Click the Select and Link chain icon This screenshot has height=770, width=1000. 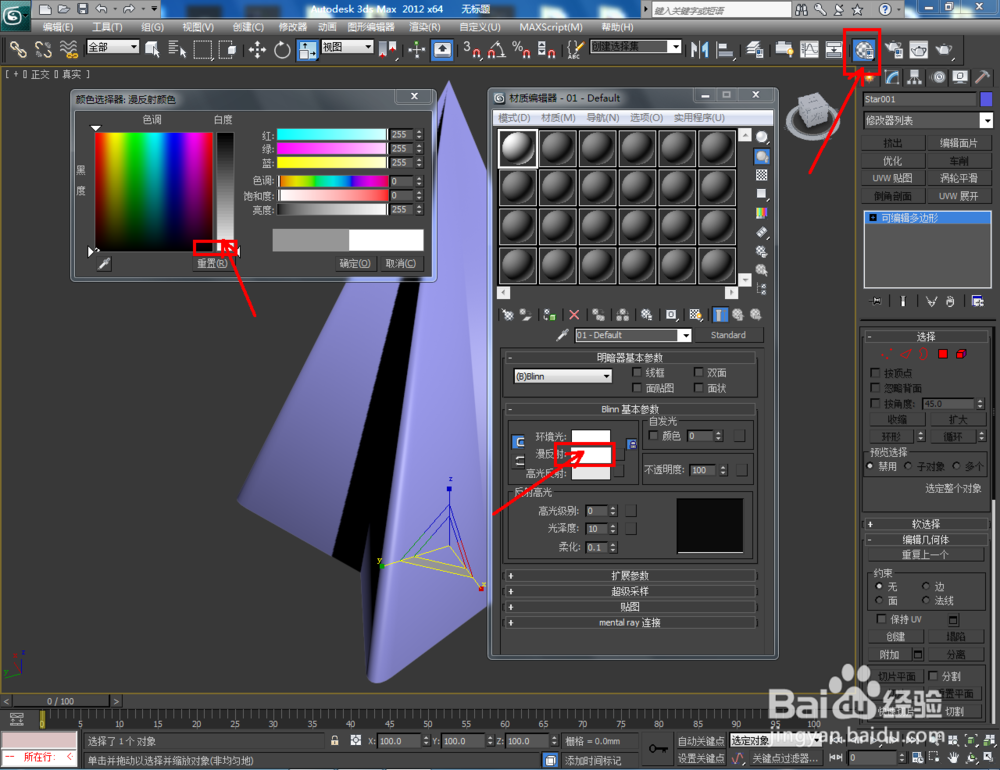tap(18, 50)
